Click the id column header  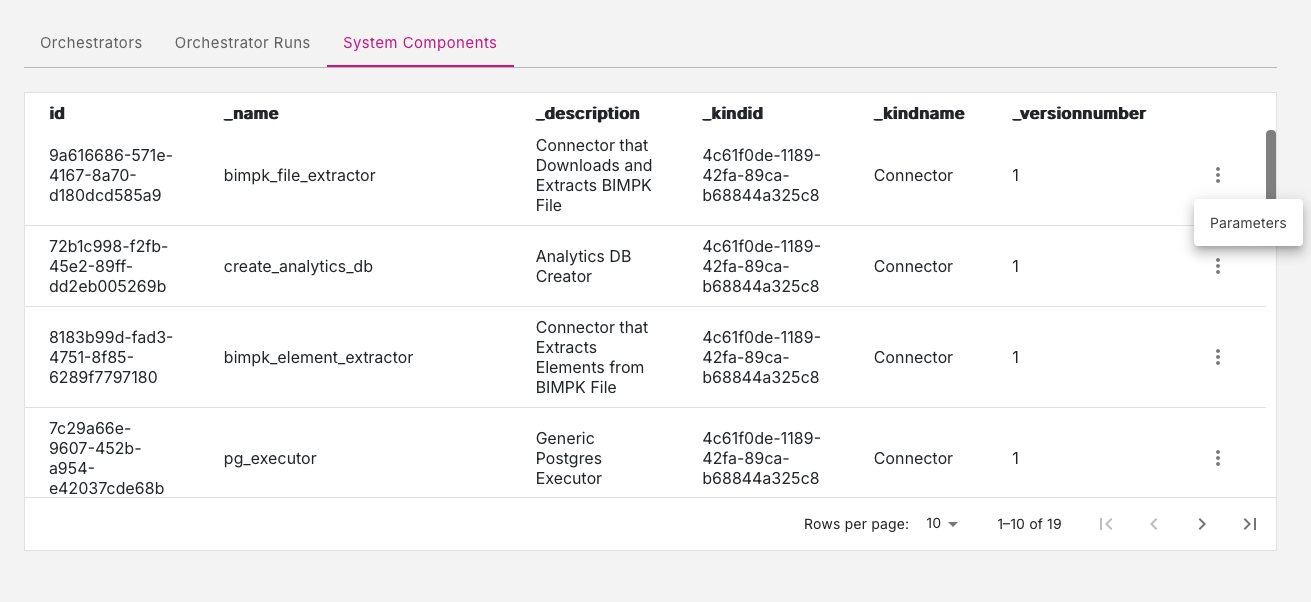pyautogui.click(x=57, y=113)
